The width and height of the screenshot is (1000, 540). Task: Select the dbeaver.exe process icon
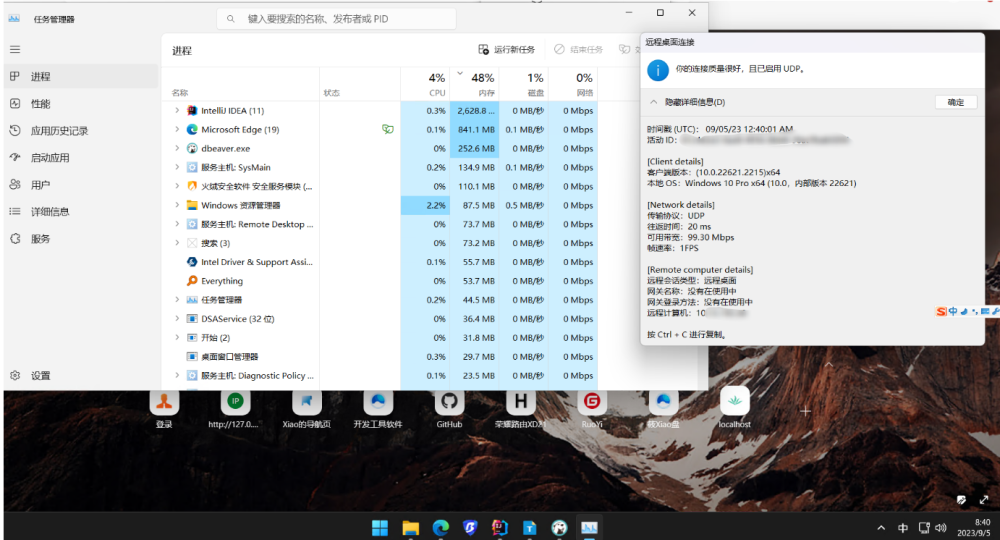tap(192, 149)
